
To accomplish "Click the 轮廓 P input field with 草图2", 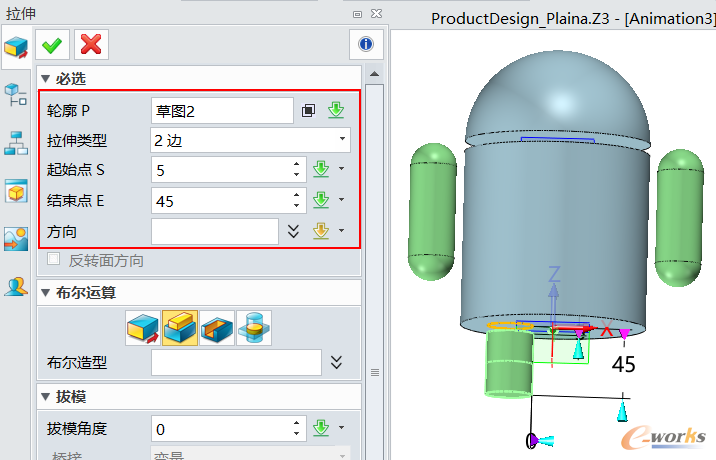I will point(222,111).
